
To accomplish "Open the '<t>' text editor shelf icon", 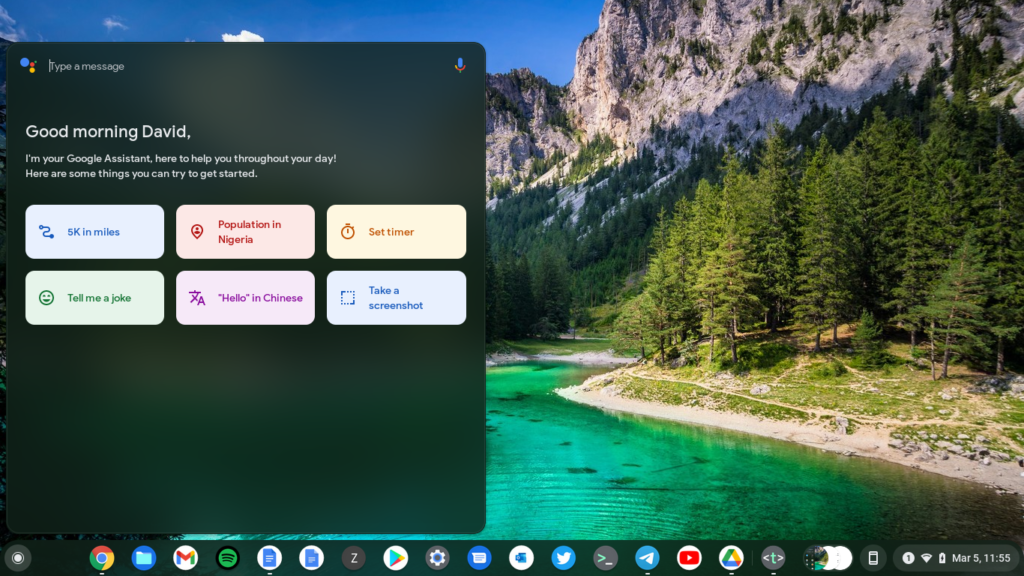I will click(773, 558).
